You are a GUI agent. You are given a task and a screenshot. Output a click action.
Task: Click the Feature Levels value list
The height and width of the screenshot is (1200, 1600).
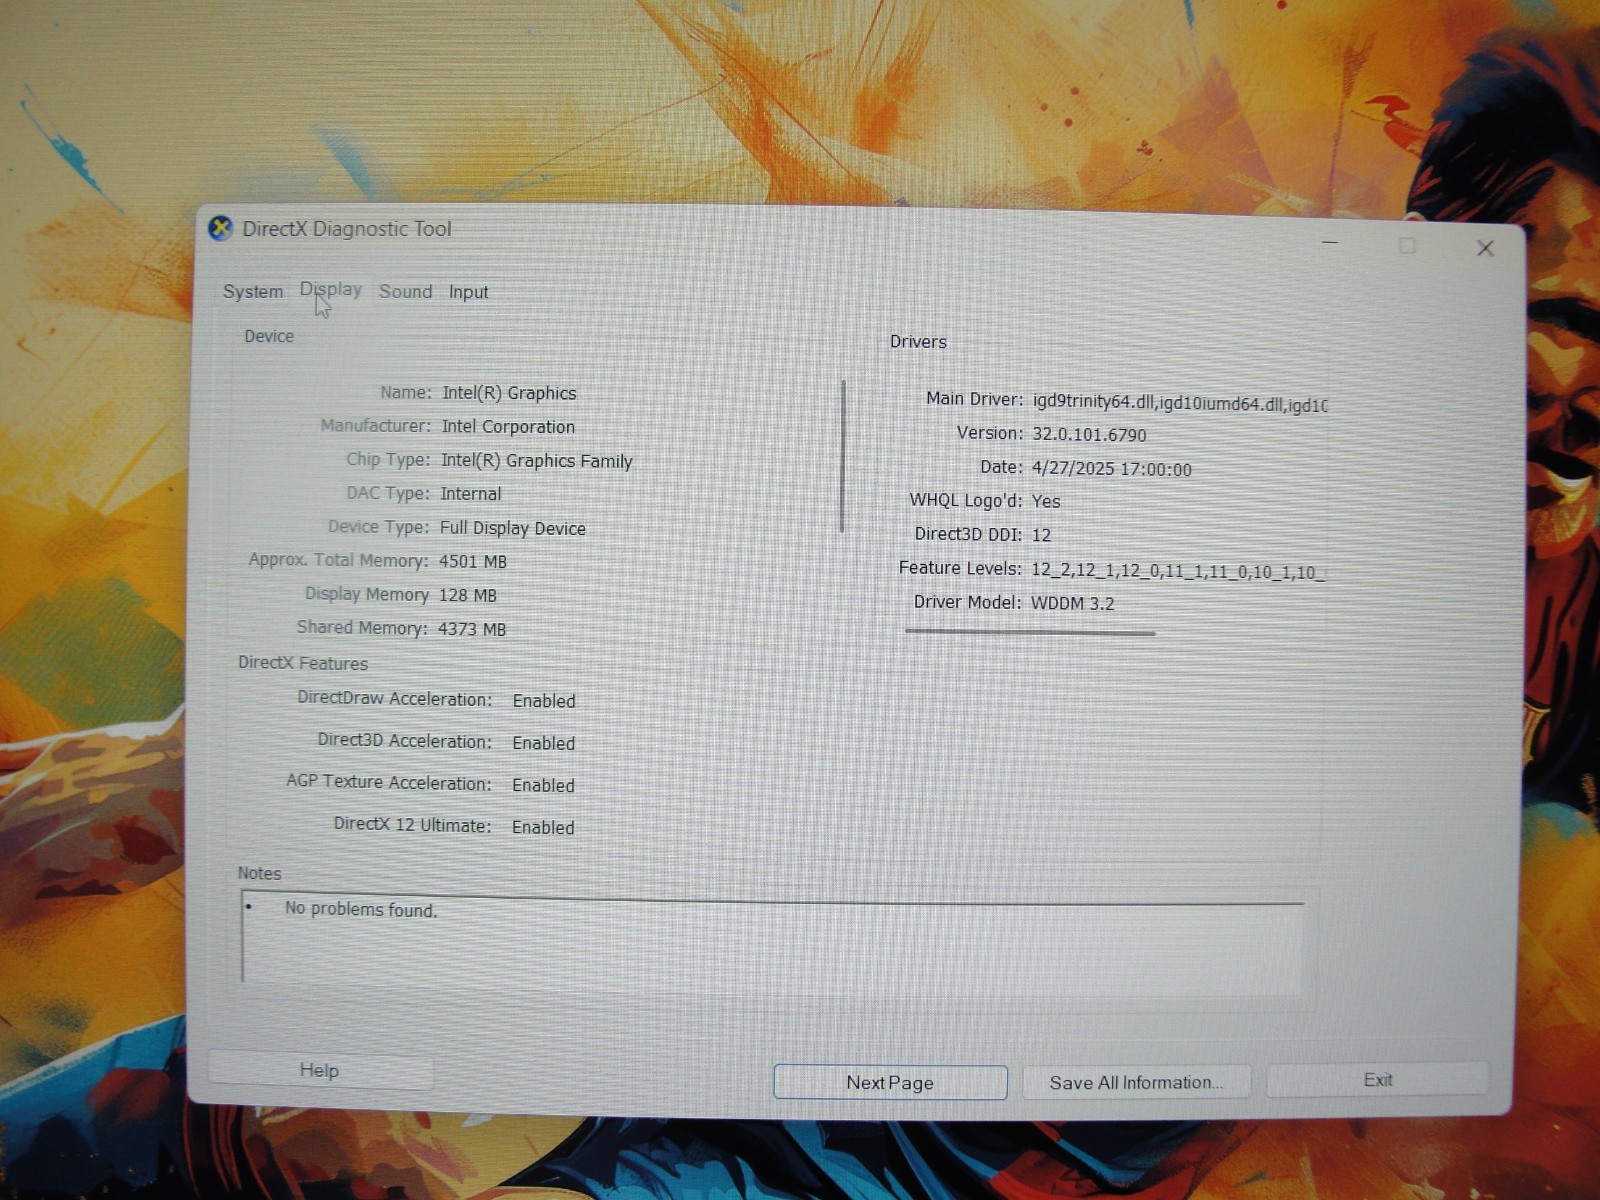[x=1178, y=571]
